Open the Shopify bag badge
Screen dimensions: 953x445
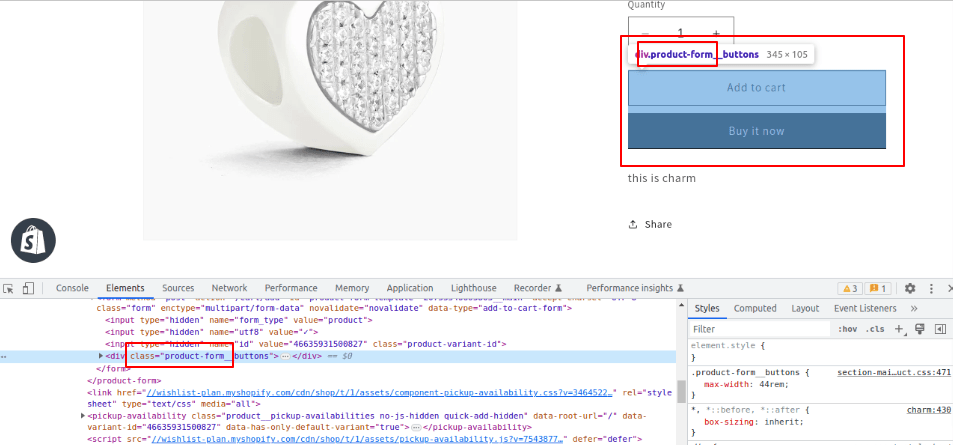[33, 240]
